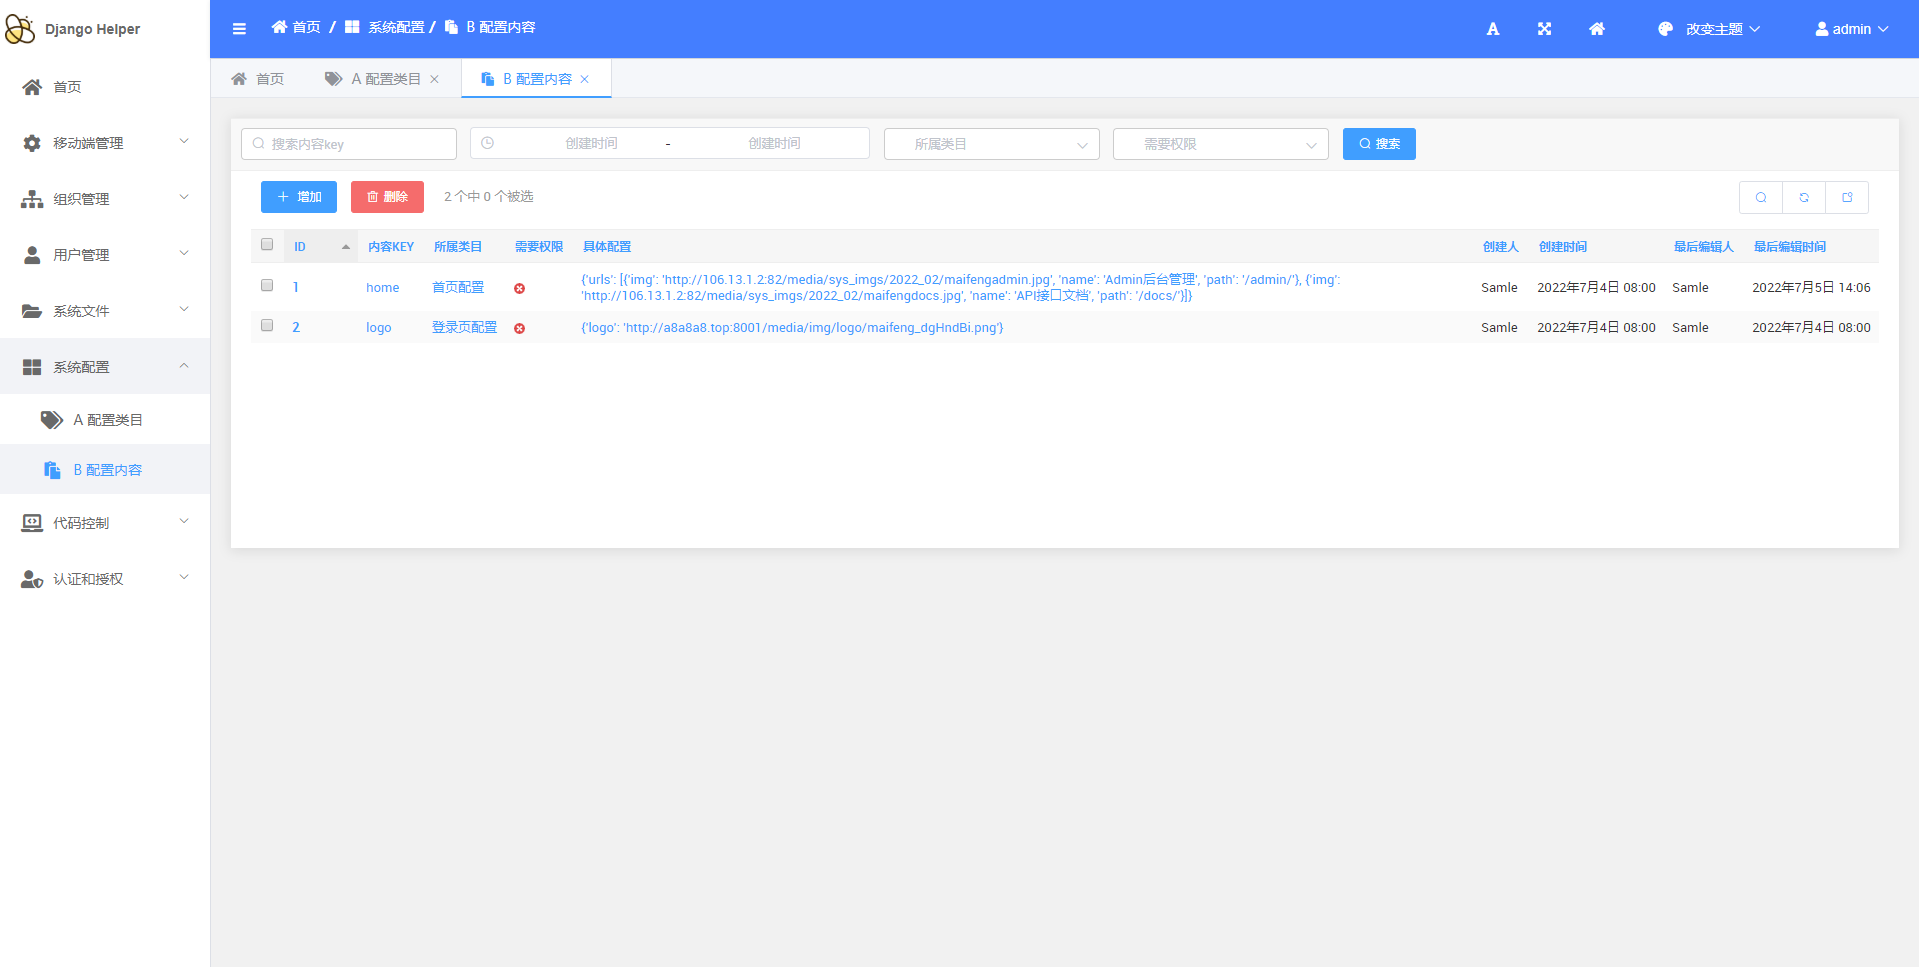This screenshot has width=1919, height=967.
Task: Open the '改变主题' theme color picker
Action: click(1708, 29)
